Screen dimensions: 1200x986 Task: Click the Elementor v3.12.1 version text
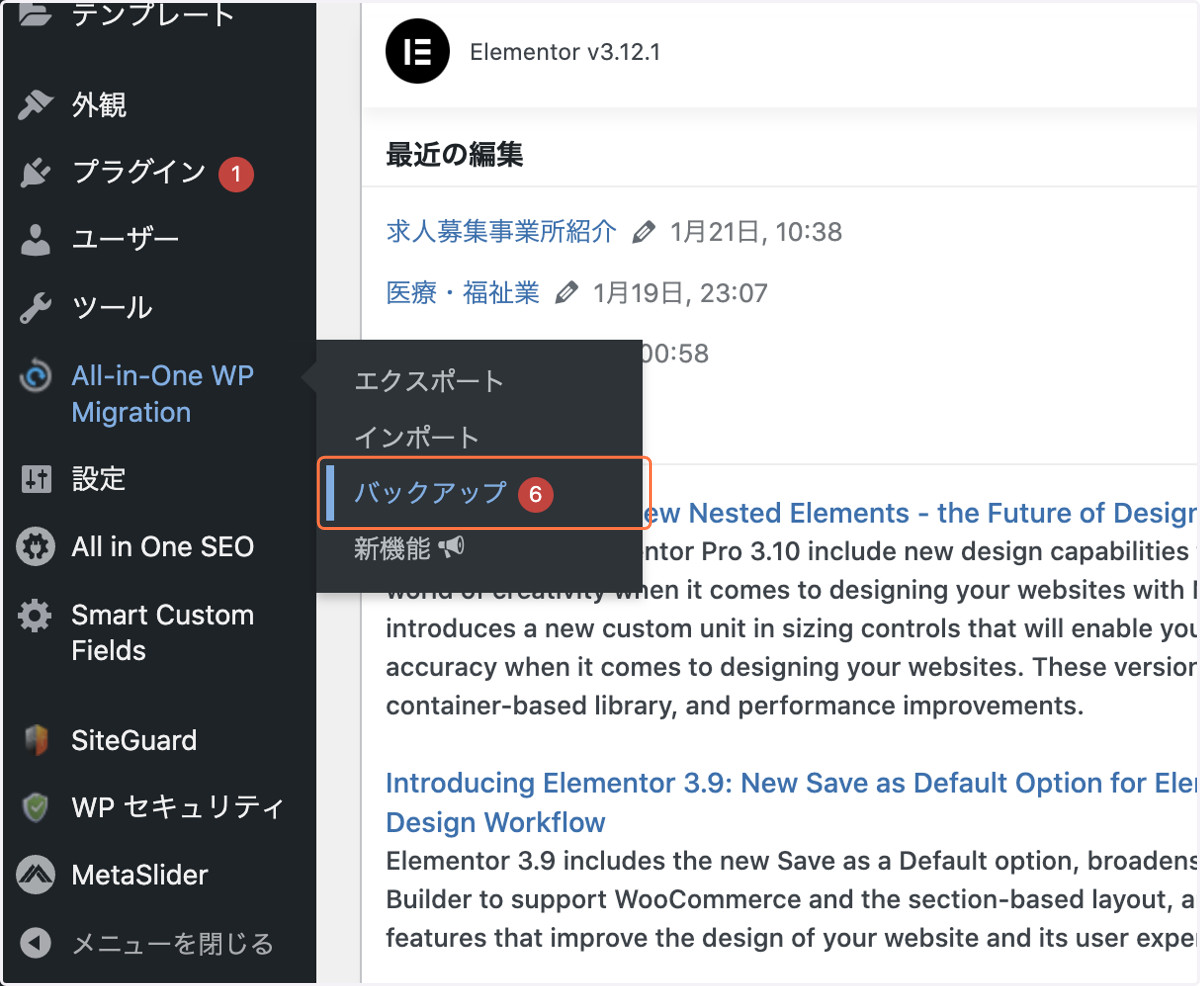click(x=565, y=52)
